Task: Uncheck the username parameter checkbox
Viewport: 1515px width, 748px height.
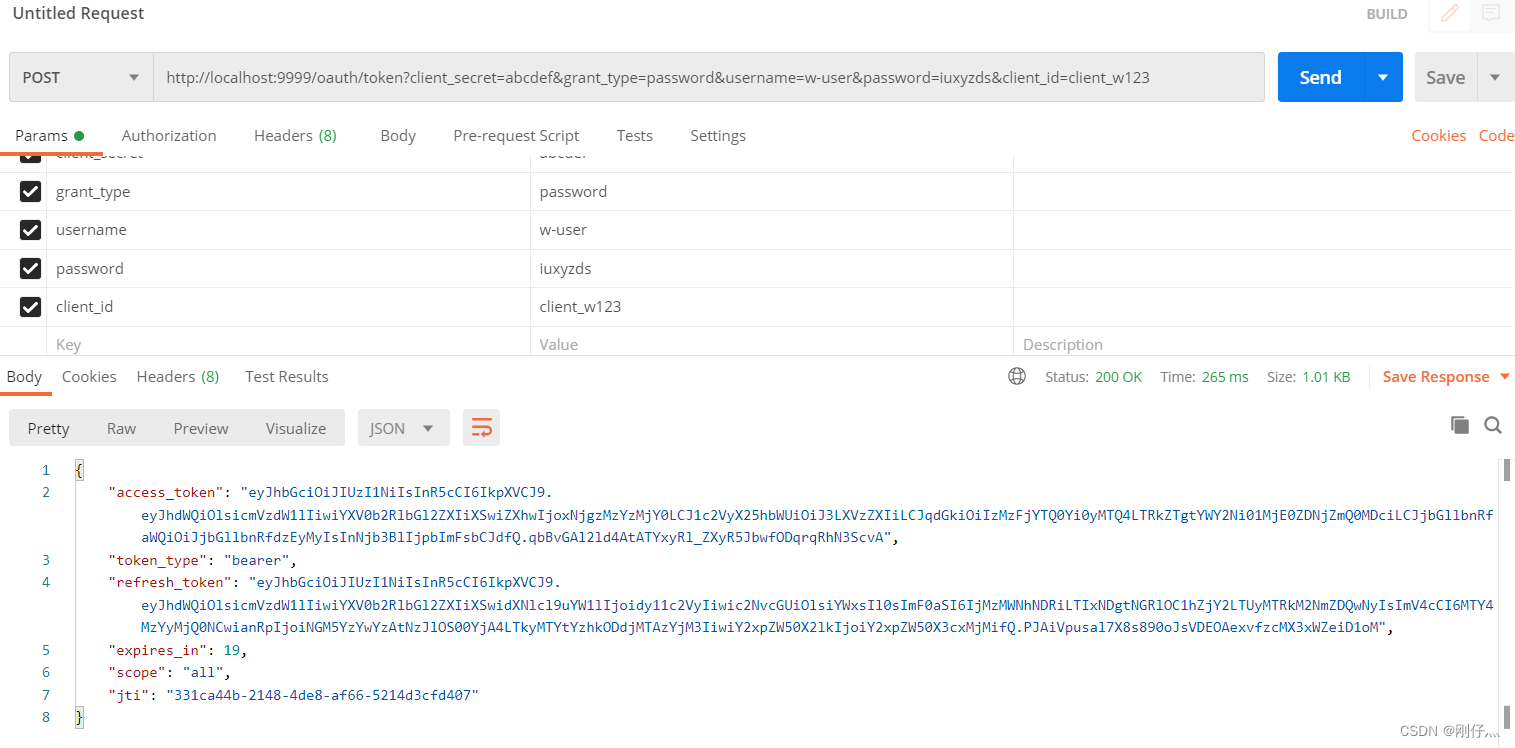Action: 30,230
